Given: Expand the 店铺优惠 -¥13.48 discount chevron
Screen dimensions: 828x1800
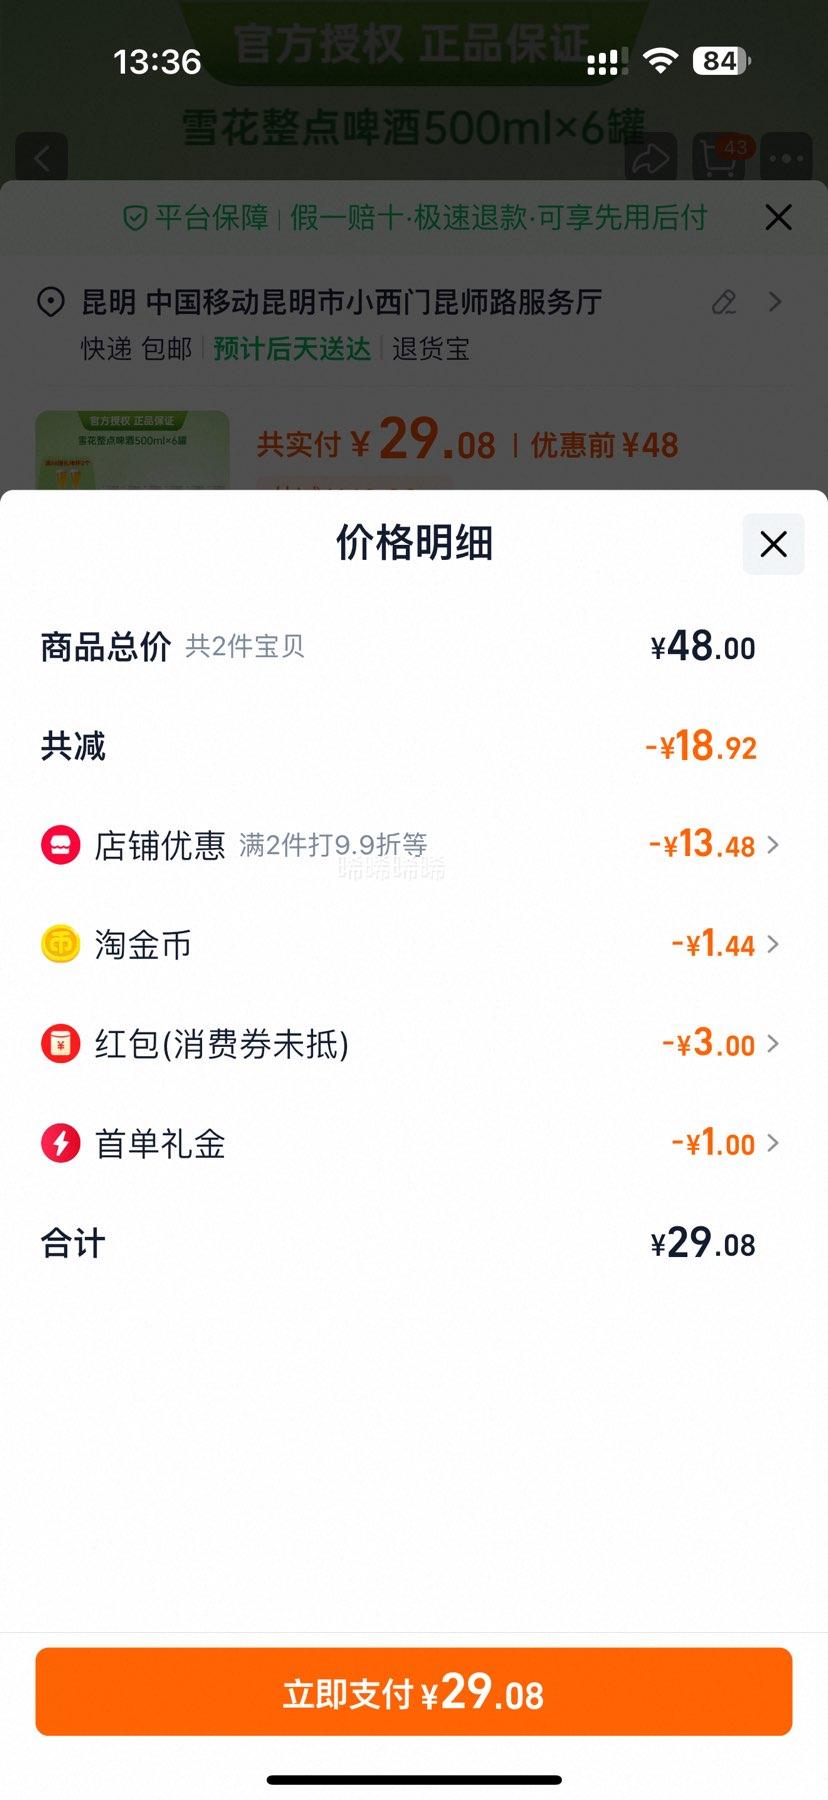Looking at the screenshot, I should click(x=773, y=845).
